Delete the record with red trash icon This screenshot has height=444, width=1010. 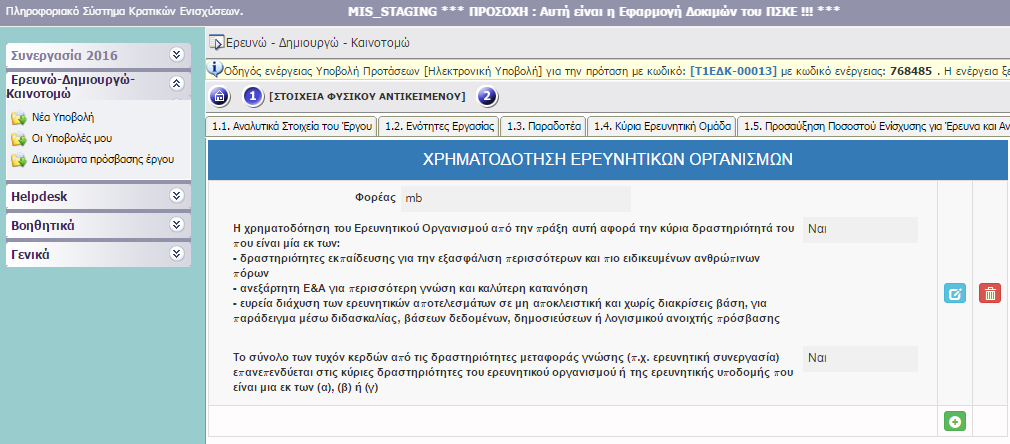989,293
